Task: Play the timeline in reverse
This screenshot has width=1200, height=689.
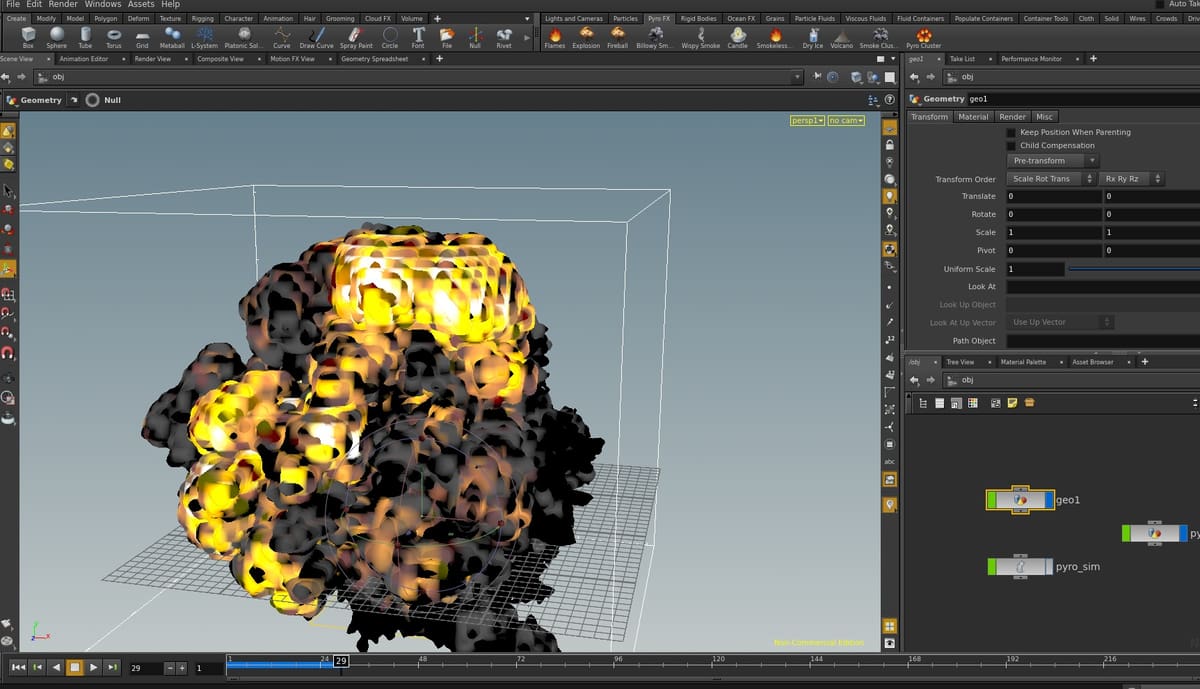Action: coord(55,667)
